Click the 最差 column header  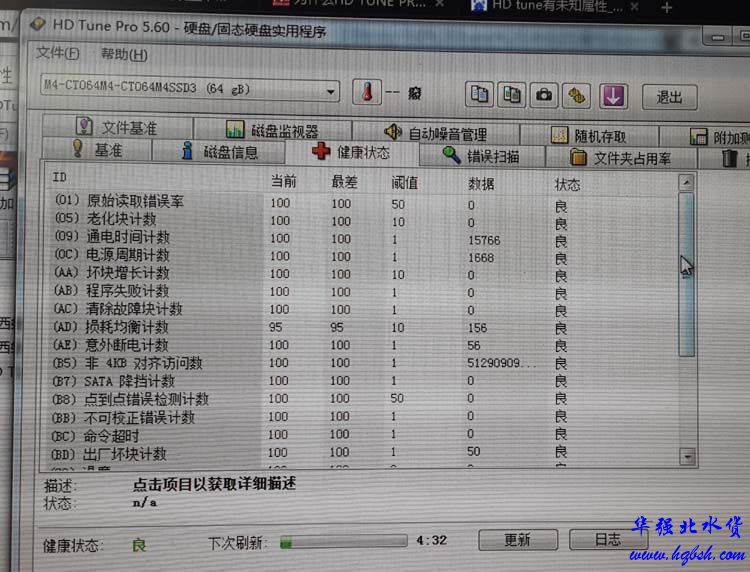click(x=344, y=182)
